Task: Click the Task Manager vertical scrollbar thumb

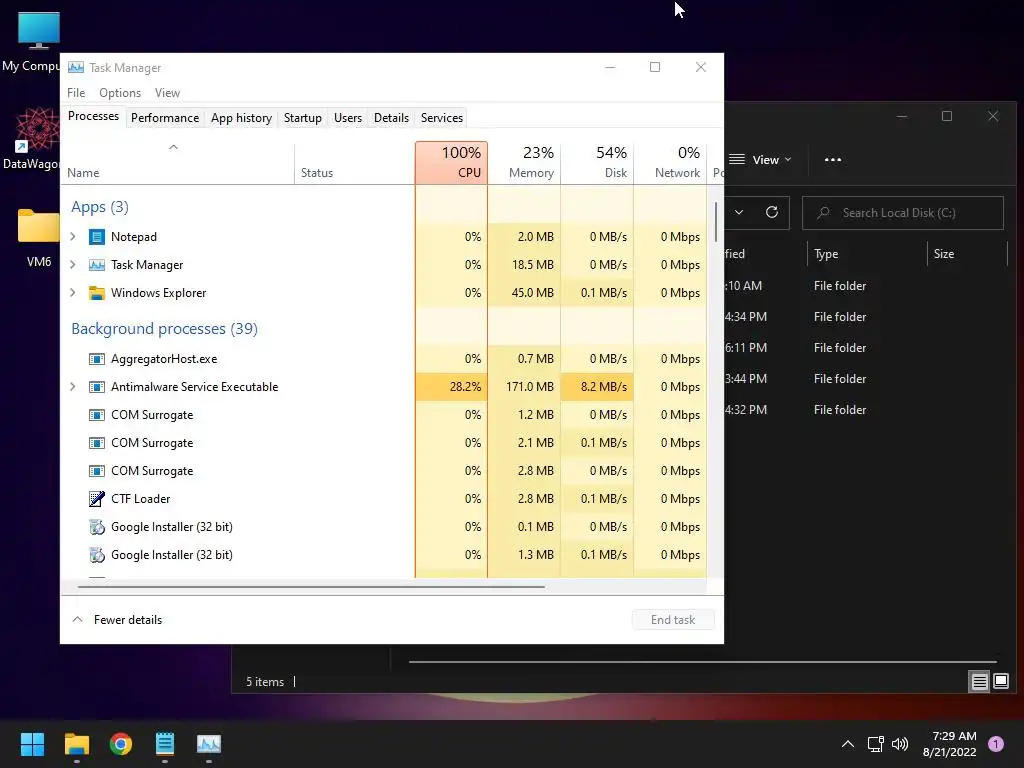Action: pos(716,222)
